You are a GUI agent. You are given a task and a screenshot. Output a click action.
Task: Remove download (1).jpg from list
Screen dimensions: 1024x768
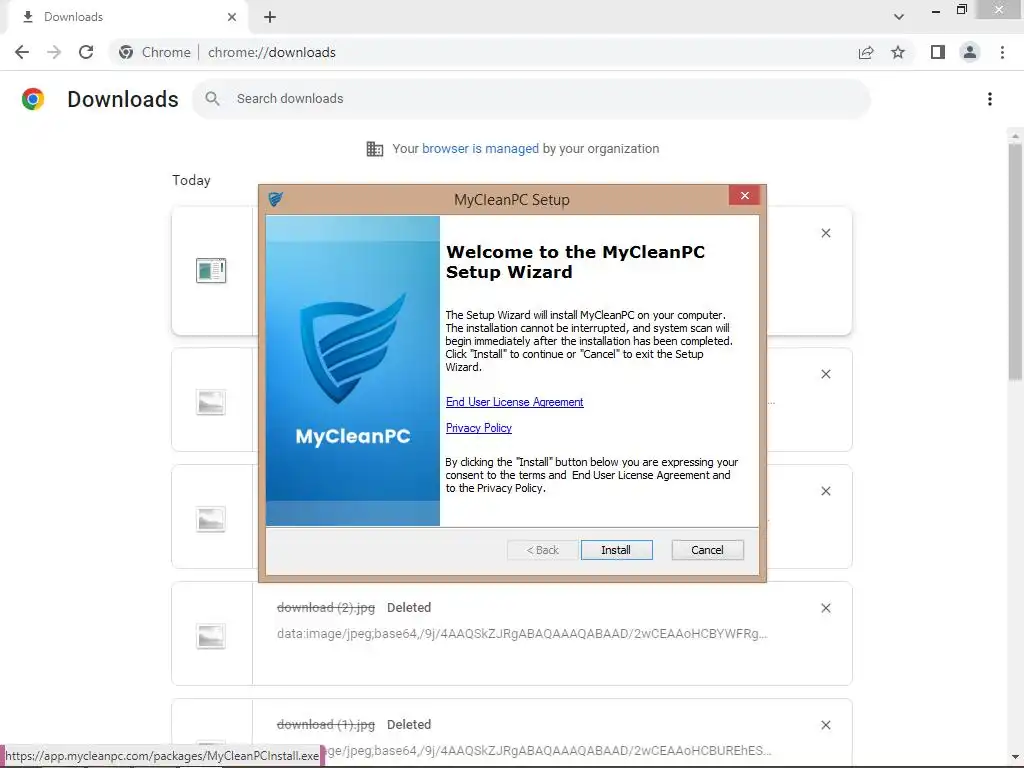pos(825,725)
